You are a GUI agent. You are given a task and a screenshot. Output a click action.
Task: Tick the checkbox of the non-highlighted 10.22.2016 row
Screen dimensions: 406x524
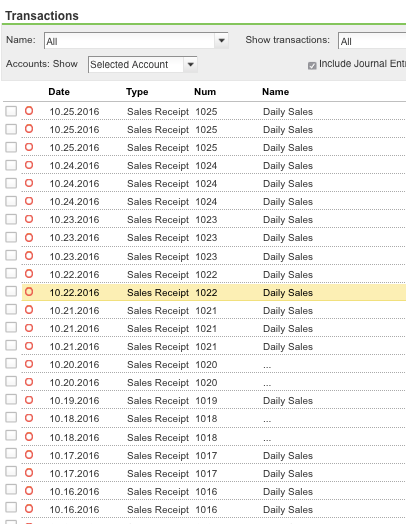[11, 273]
